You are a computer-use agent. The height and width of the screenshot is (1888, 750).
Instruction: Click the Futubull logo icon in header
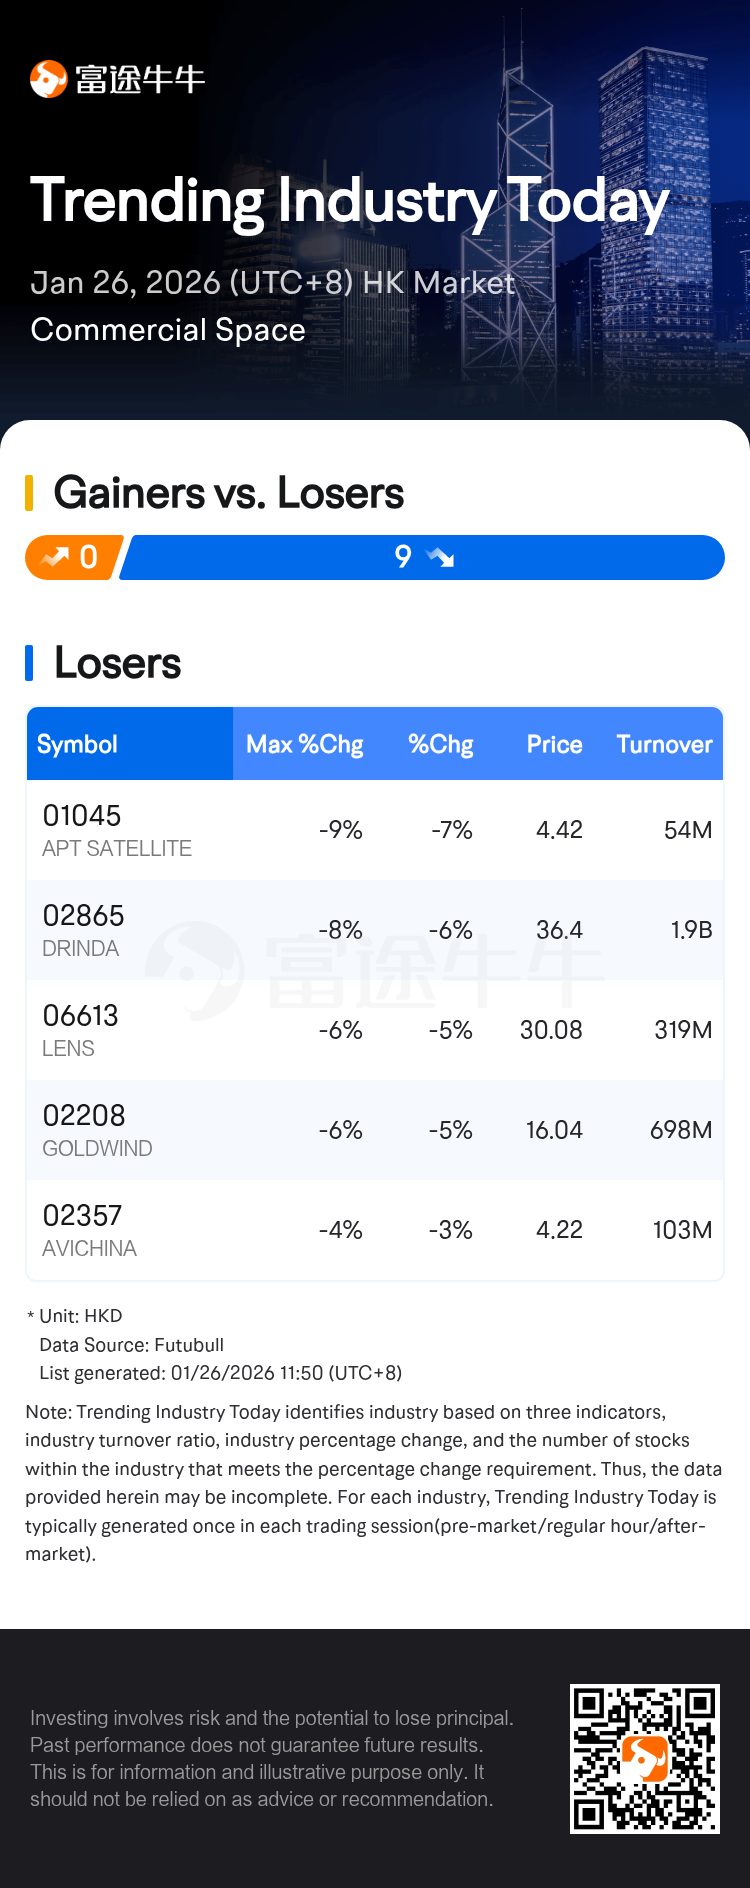48,79
